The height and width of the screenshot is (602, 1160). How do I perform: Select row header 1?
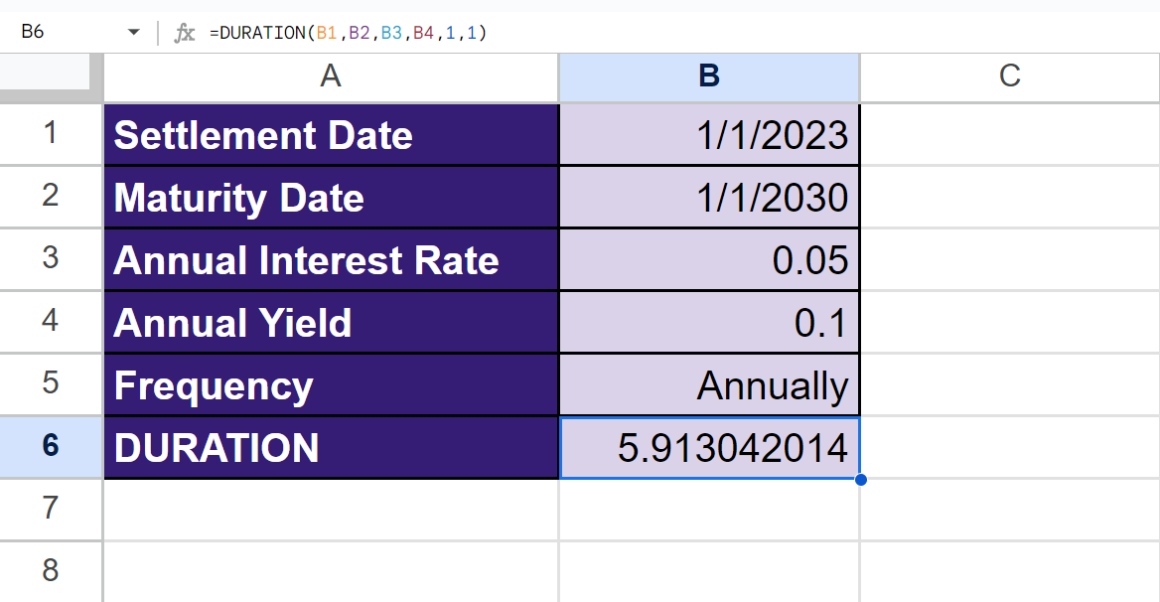(x=50, y=134)
